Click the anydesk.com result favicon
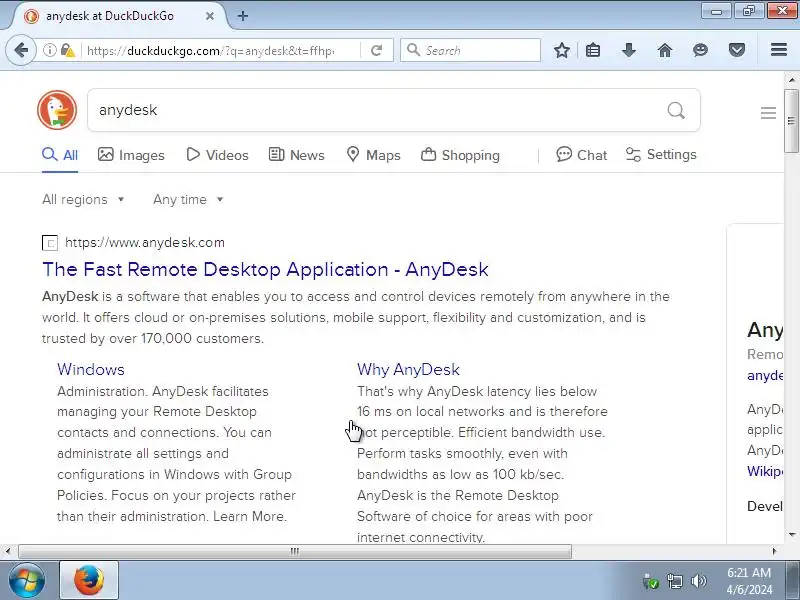800x600 pixels. [50, 243]
